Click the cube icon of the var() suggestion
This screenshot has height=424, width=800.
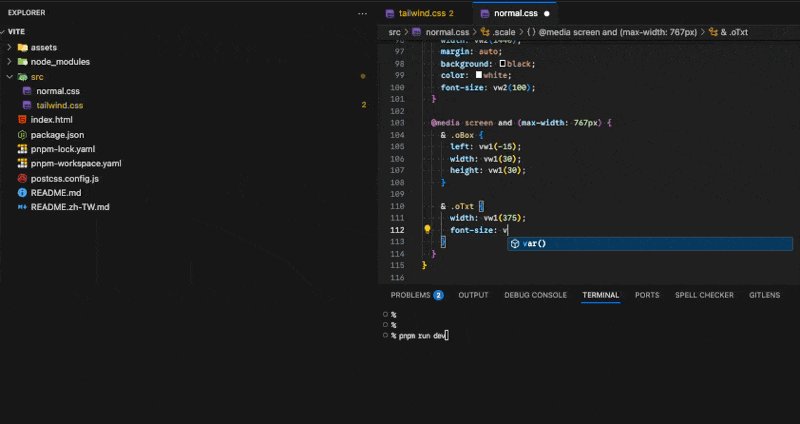pyautogui.click(x=515, y=244)
